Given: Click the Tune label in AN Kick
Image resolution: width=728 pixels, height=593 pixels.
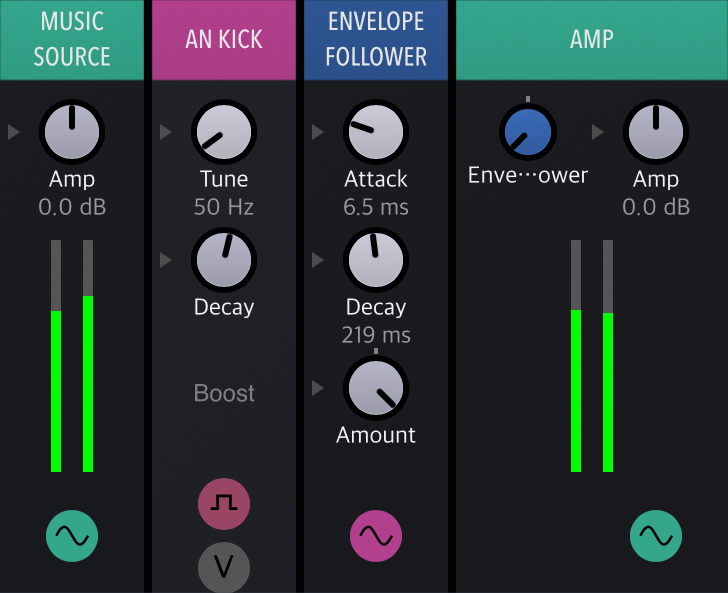Looking at the screenshot, I should [x=224, y=179].
